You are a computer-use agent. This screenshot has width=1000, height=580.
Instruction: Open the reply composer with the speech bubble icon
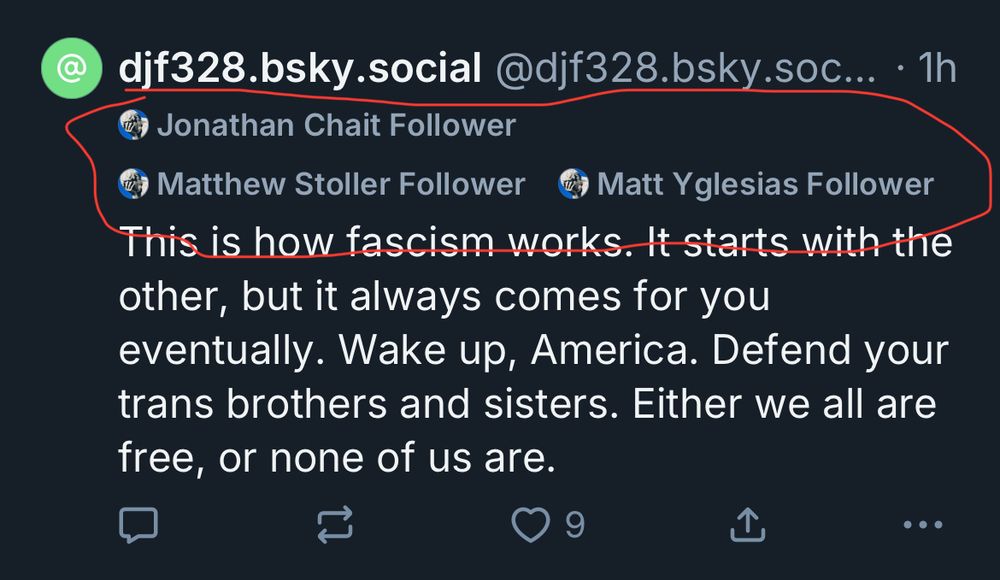point(140,522)
